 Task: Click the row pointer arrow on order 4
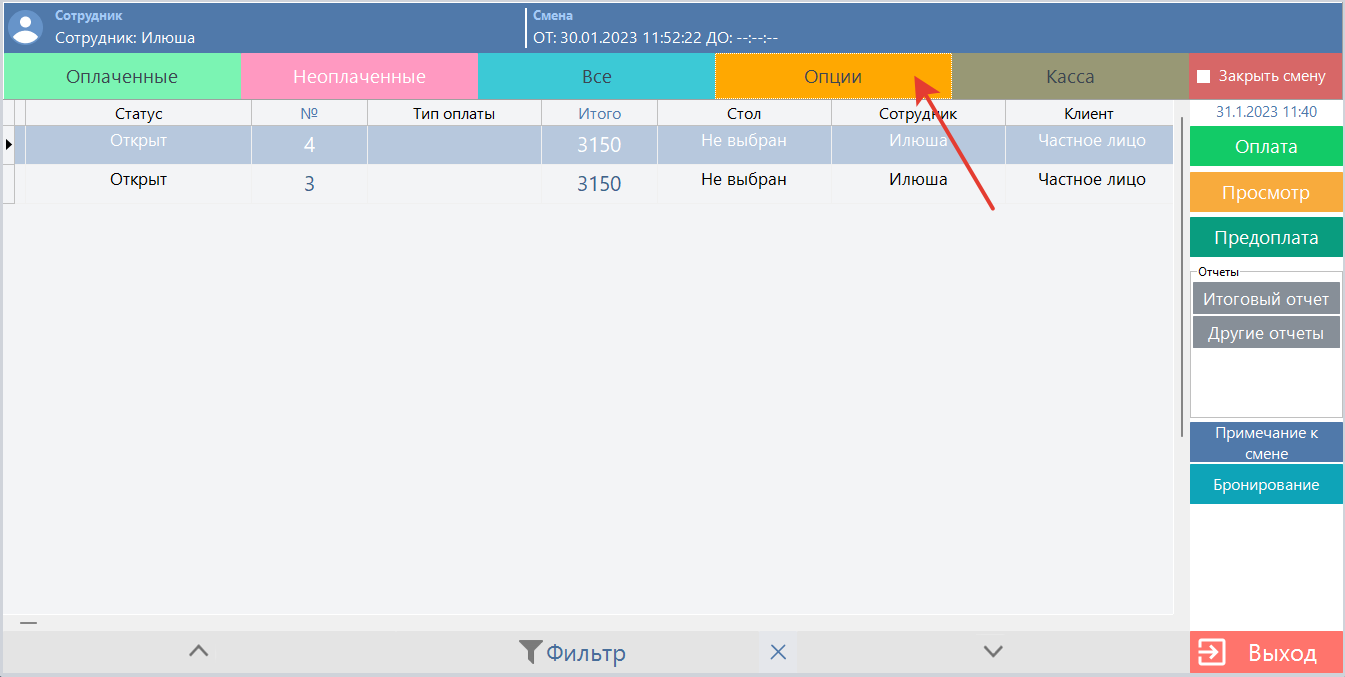click(9, 144)
